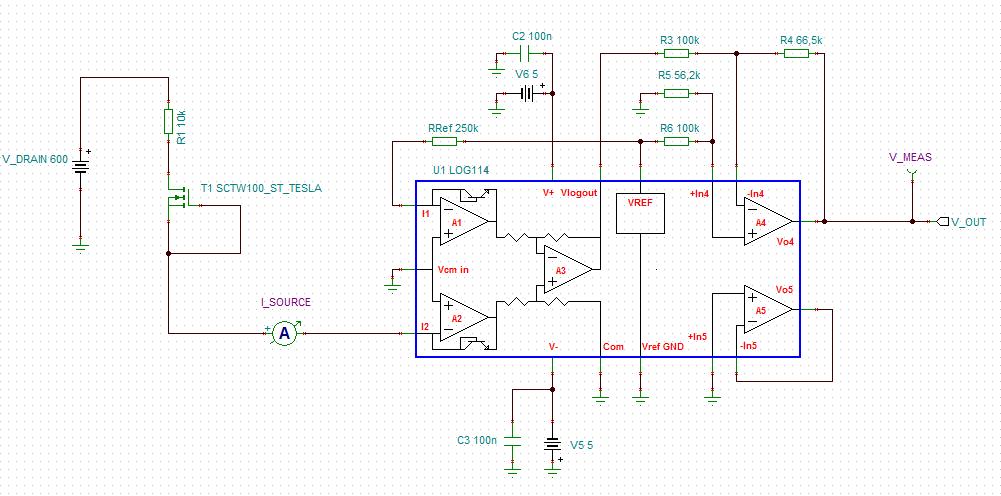Select resistor R3 100k

point(676,54)
